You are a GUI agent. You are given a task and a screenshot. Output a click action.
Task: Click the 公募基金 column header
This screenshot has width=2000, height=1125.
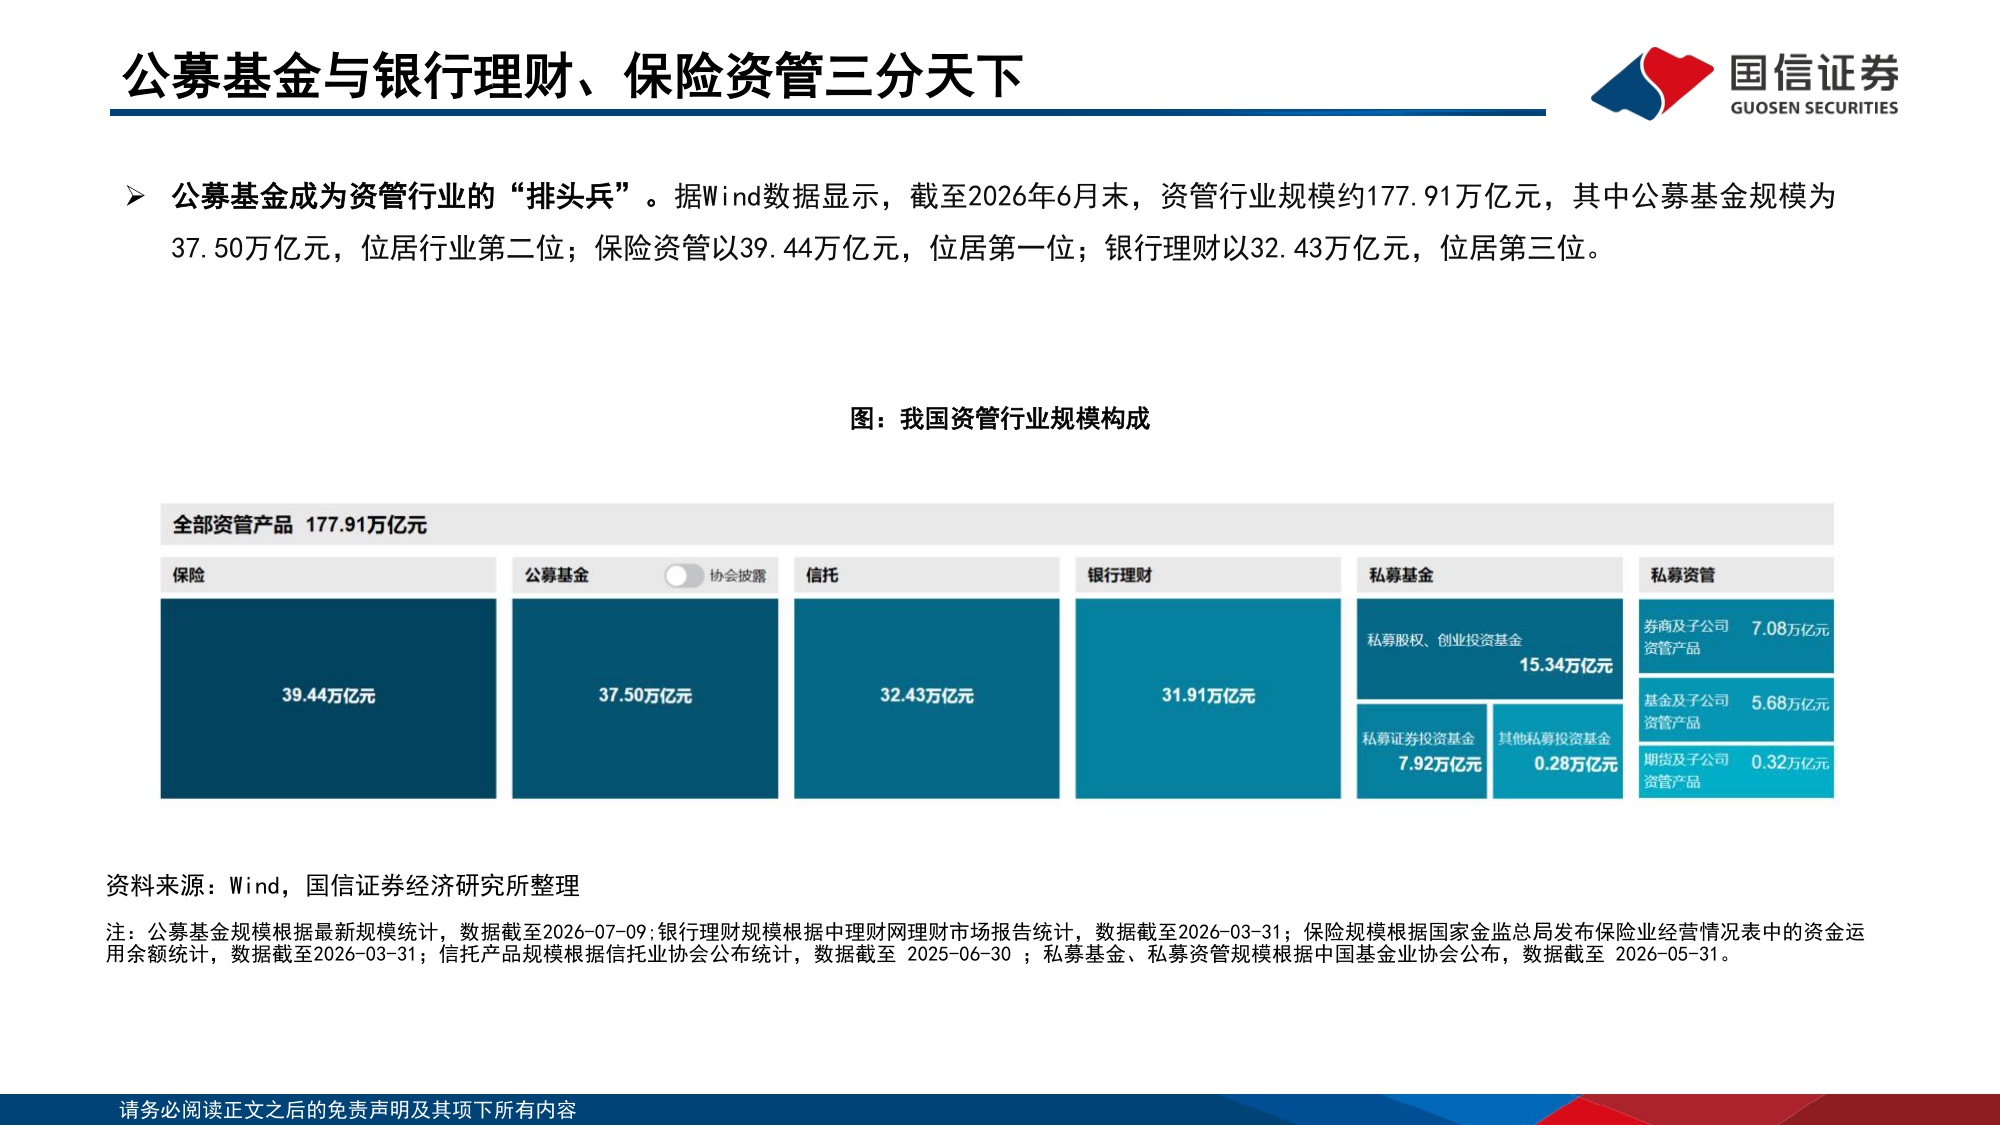tap(645, 575)
